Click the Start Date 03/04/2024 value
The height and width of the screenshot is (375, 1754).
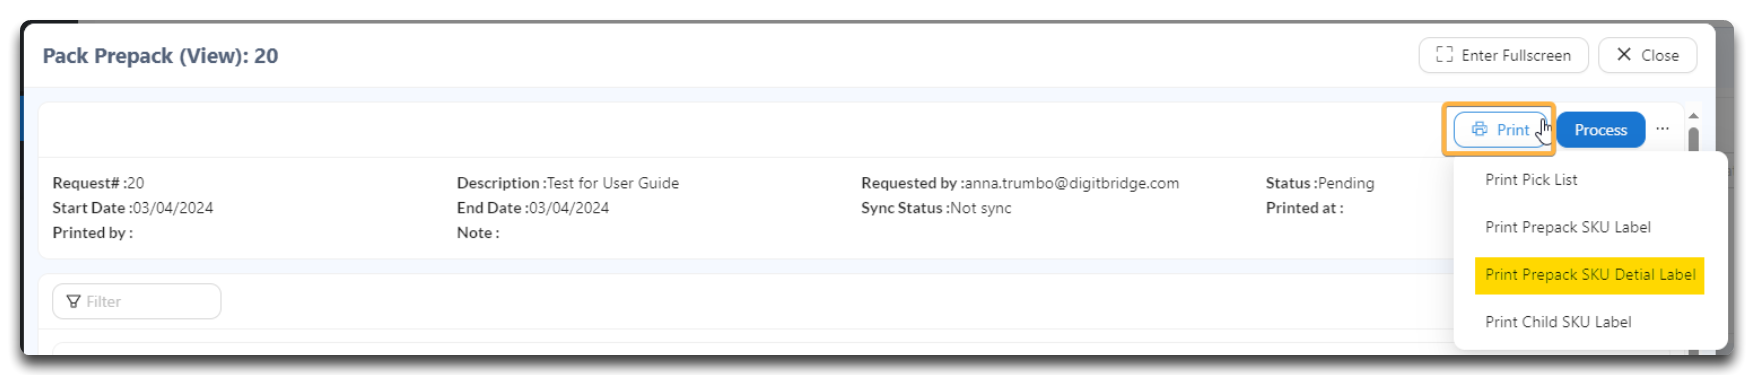click(173, 208)
